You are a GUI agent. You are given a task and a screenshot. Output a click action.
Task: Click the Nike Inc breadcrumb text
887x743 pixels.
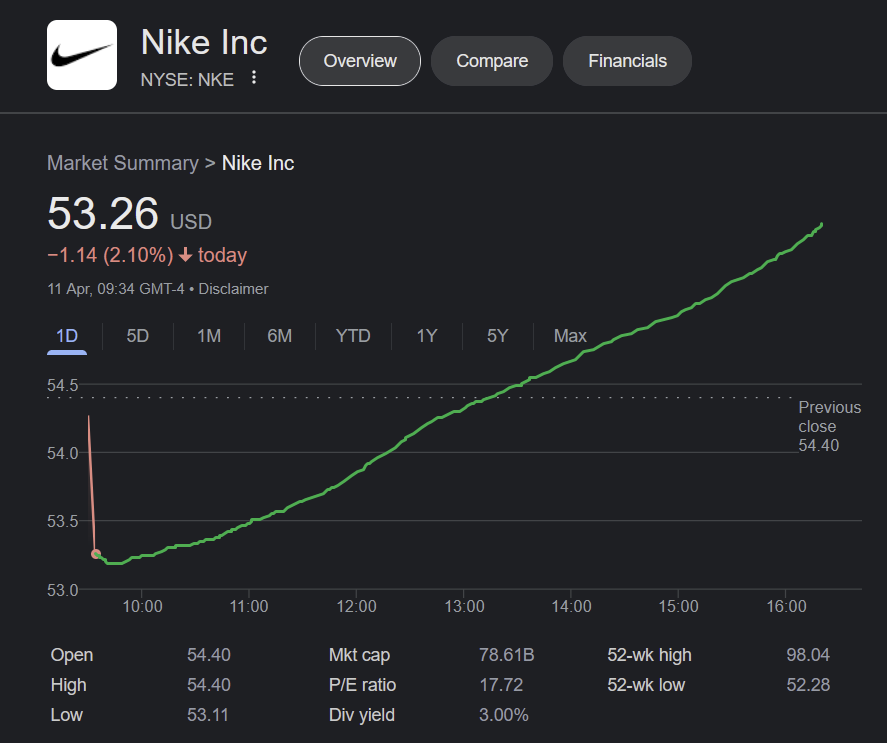tap(258, 163)
